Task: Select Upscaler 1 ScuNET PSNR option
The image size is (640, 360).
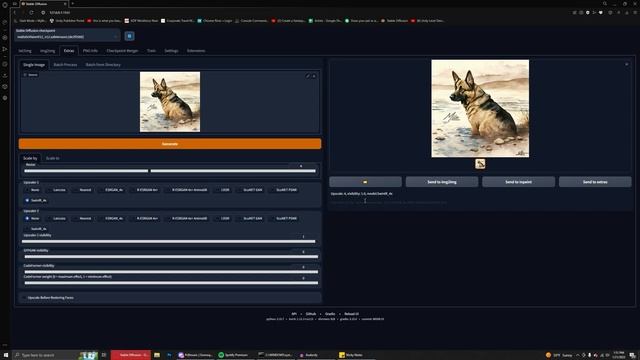Action: (x=283, y=190)
